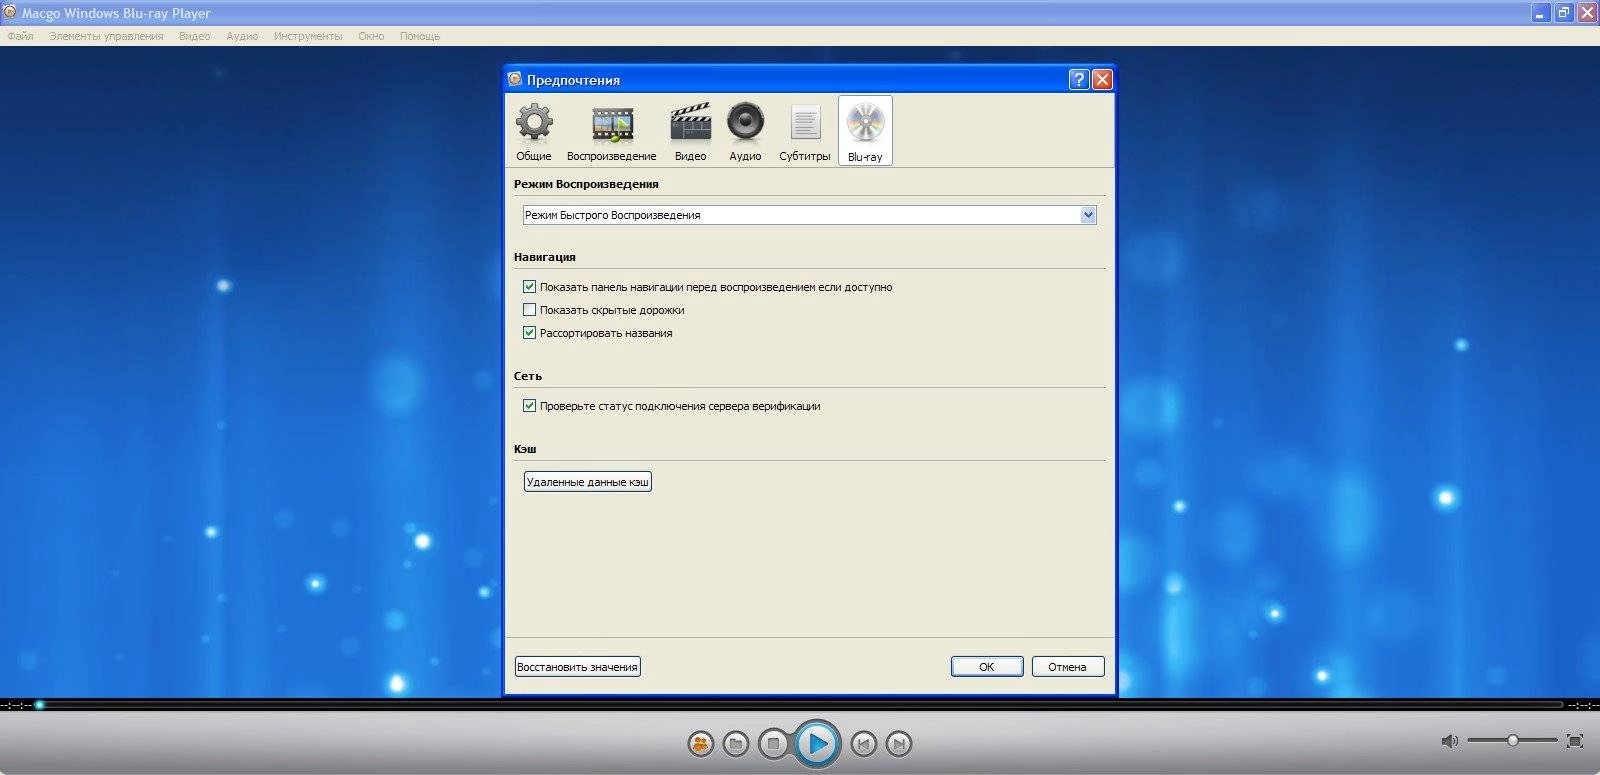1600x775 pixels.
Task: Open the Окно menu
Action: click(x=371, y=36)
